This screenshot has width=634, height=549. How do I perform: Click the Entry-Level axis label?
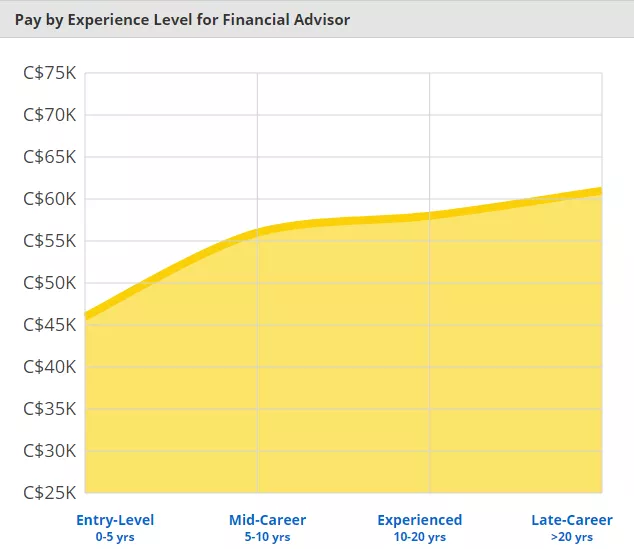pyautogui.click(x=115, y=520)
